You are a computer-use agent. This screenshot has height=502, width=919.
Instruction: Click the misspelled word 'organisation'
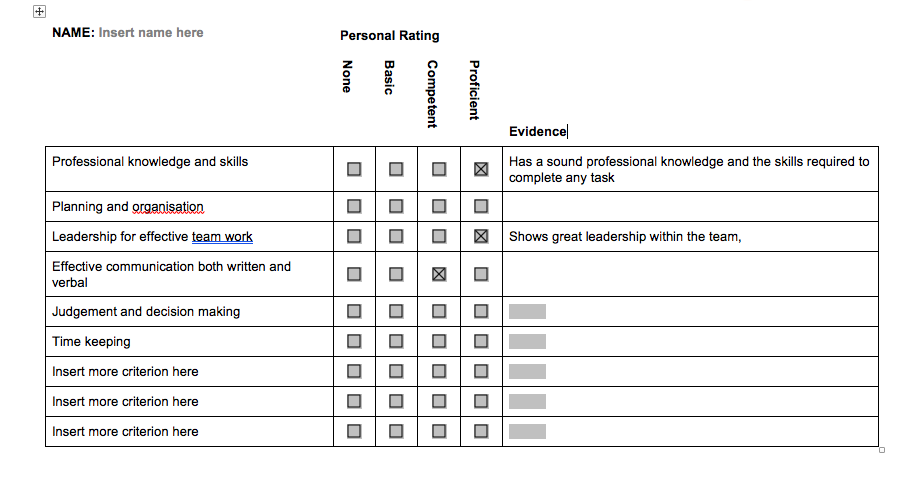click(168, 207)
